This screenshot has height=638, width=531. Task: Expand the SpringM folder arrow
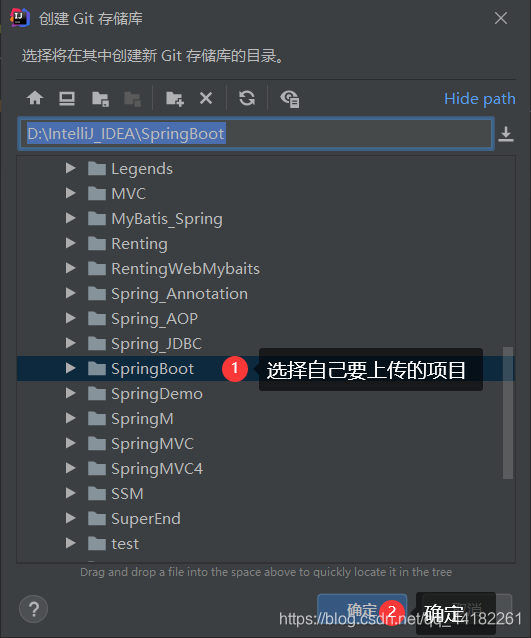[71, 418]
